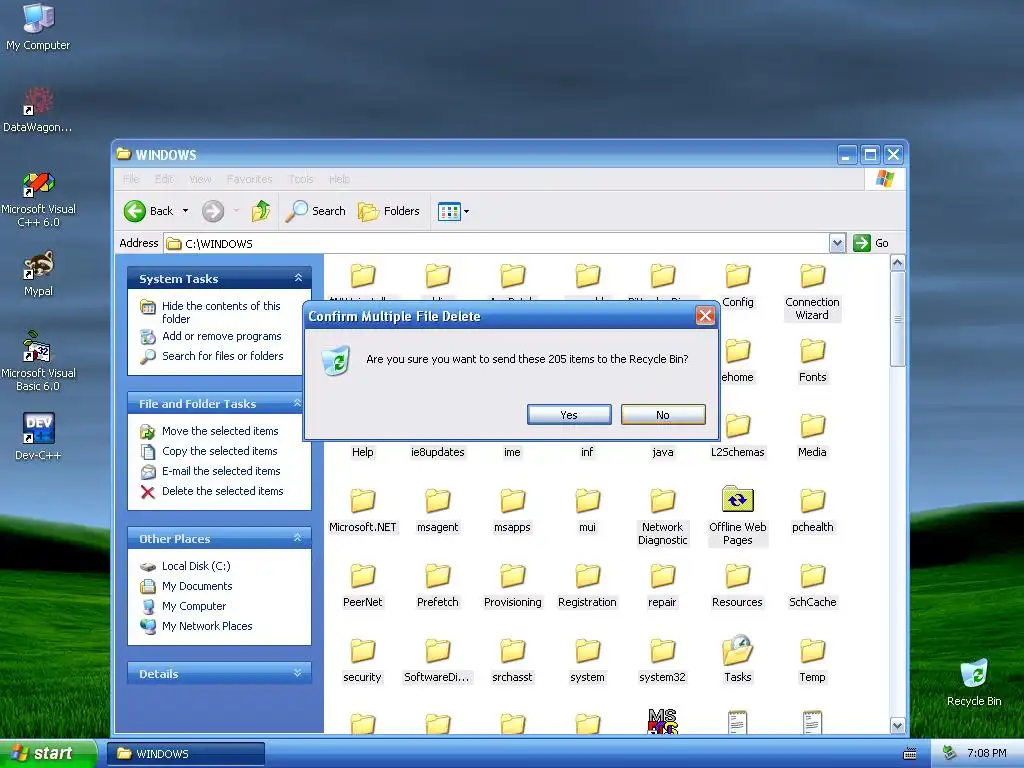Select the Tasks folder icon
The width and height of the screenshot is (1024, 768).
737,650
